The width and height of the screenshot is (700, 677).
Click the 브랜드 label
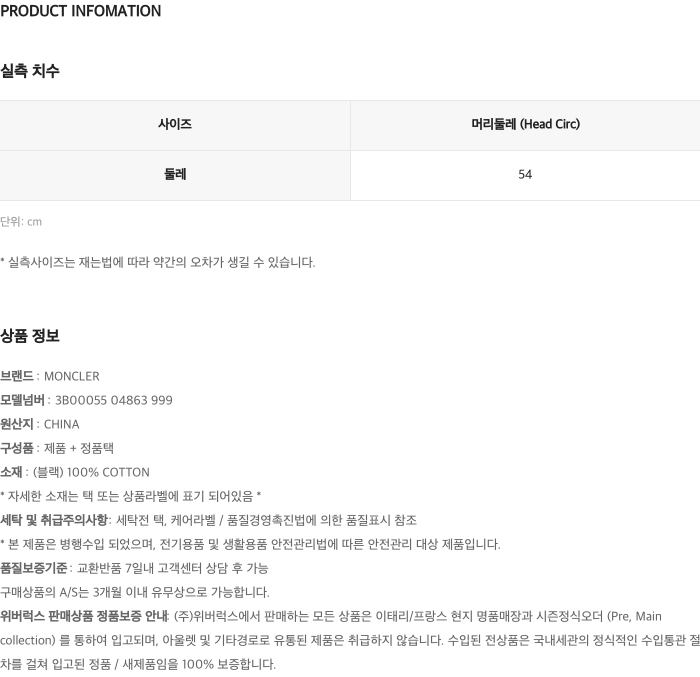pos(17,377)
